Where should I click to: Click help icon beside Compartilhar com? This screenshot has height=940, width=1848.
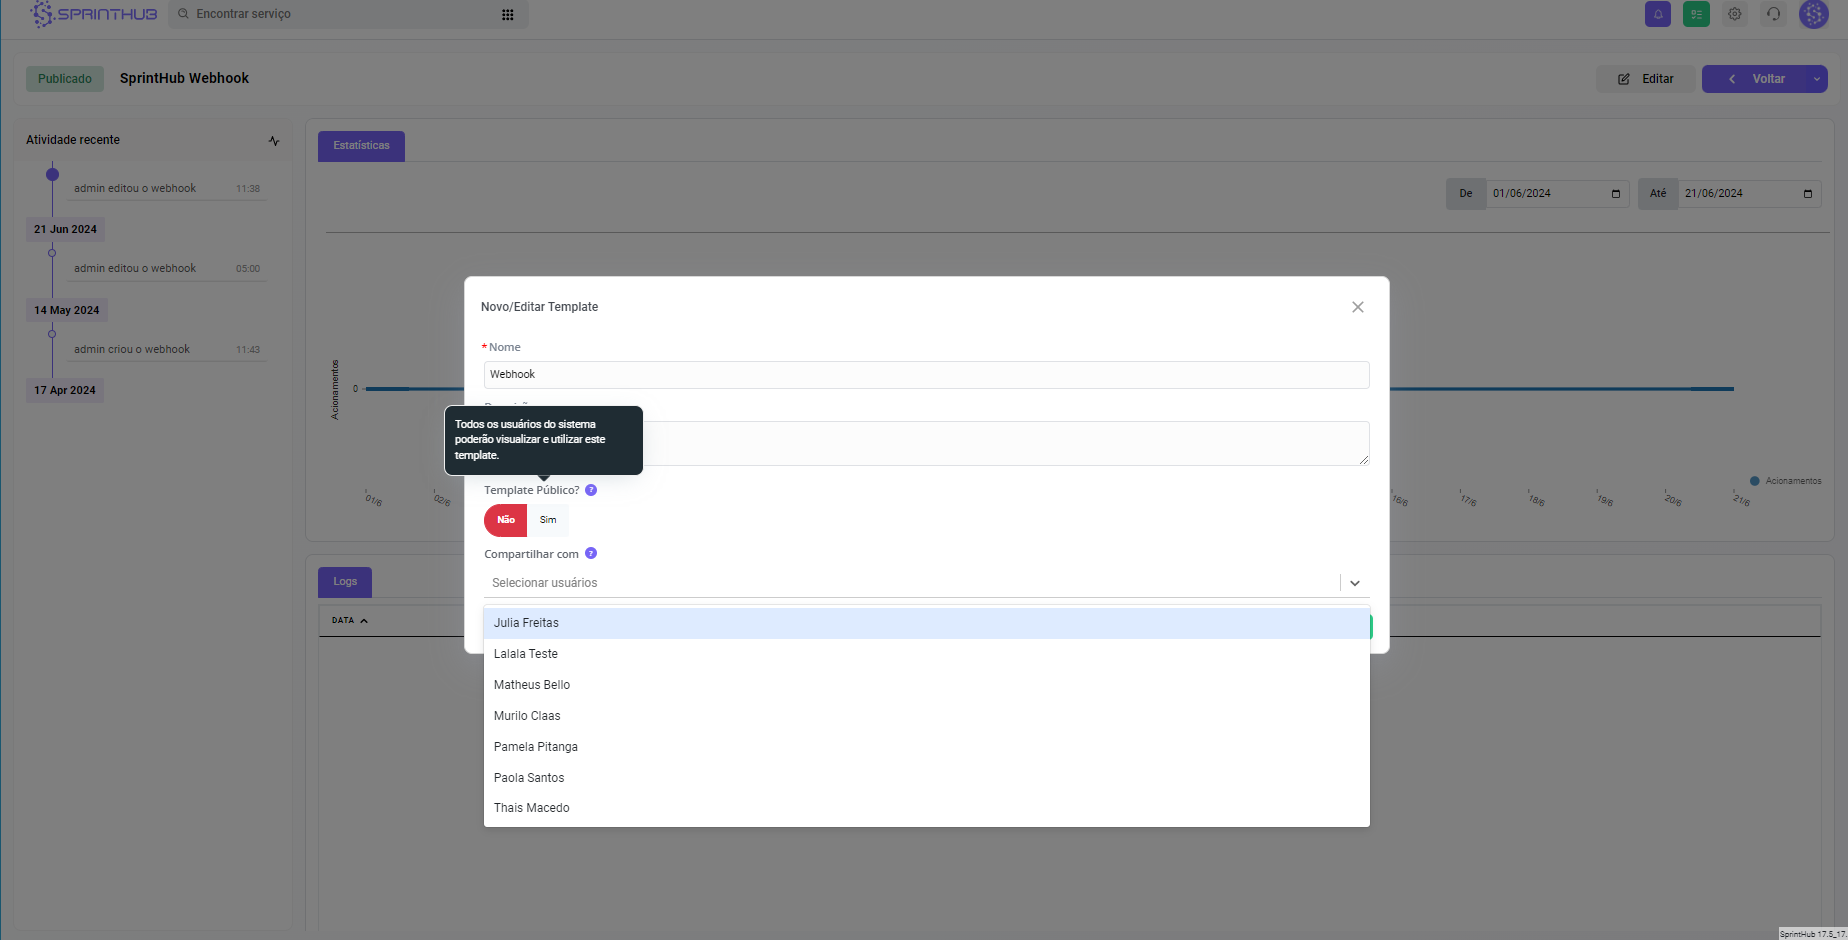coord(591,554)
